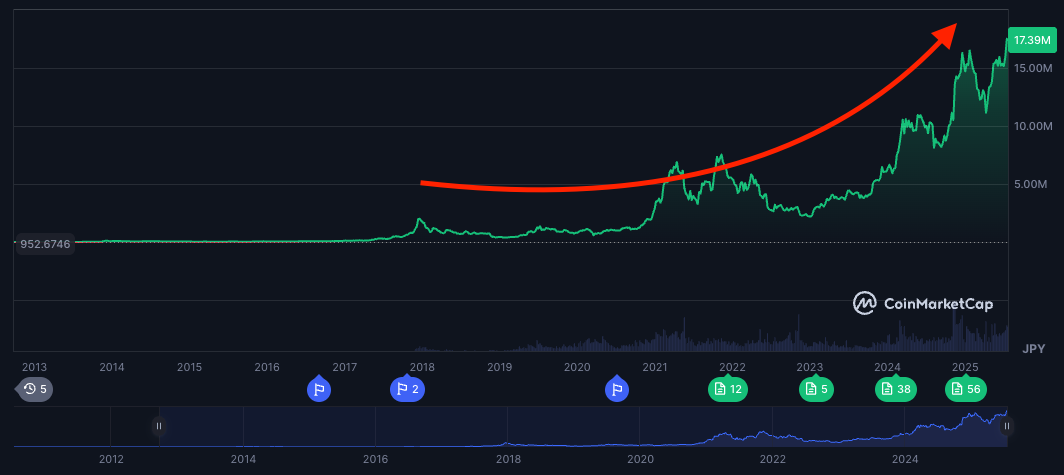This screenshot has width=1064, height=475.
Task: Click the 952.6746 starting price label
Action: [x=43, y=244]
